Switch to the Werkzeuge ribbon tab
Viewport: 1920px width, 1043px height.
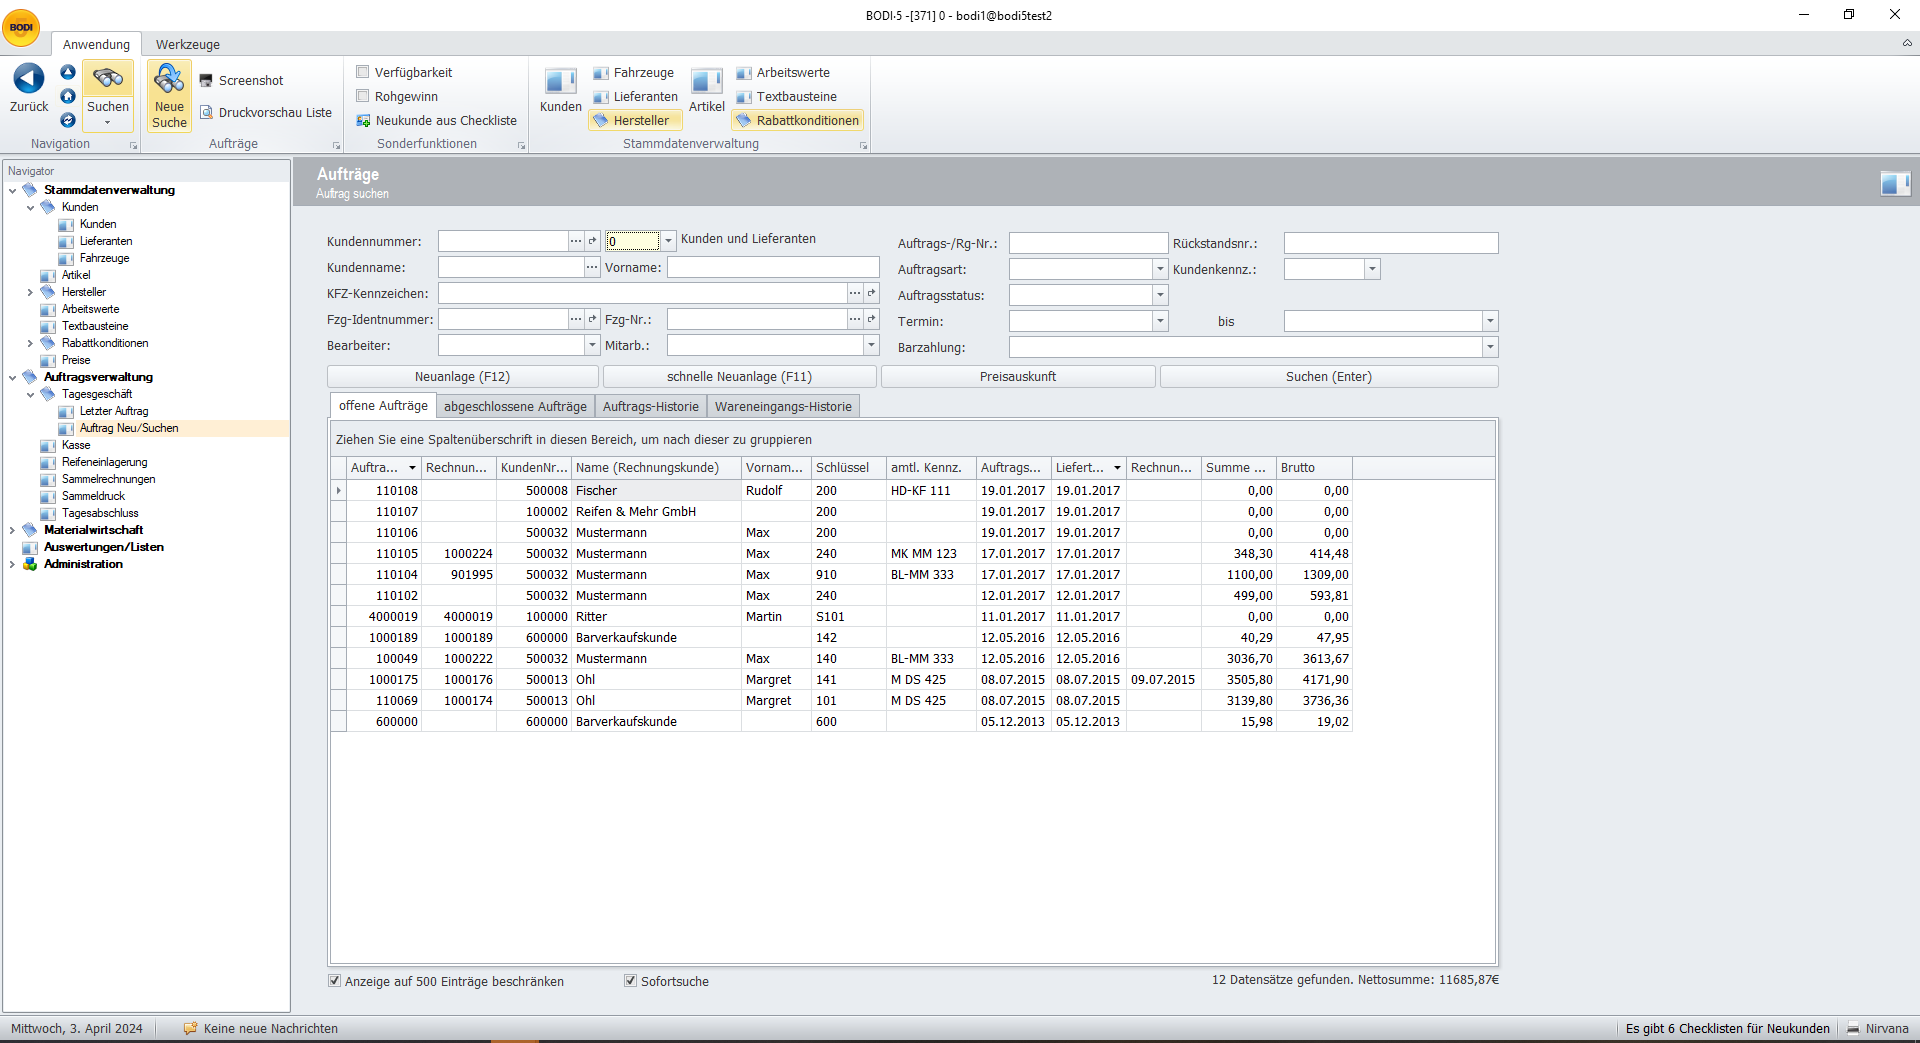(187, 44)
